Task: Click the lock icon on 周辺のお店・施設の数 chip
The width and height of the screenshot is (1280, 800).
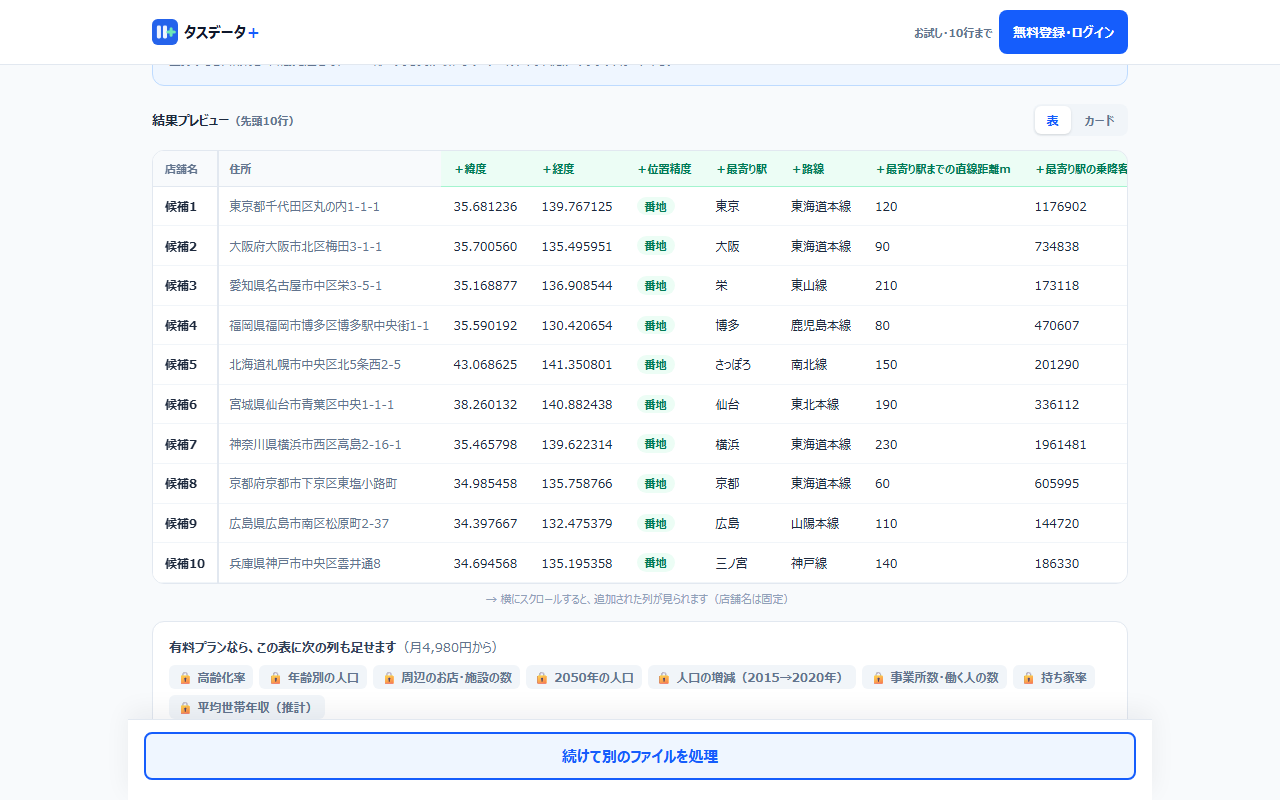Action: coord(389,678)
